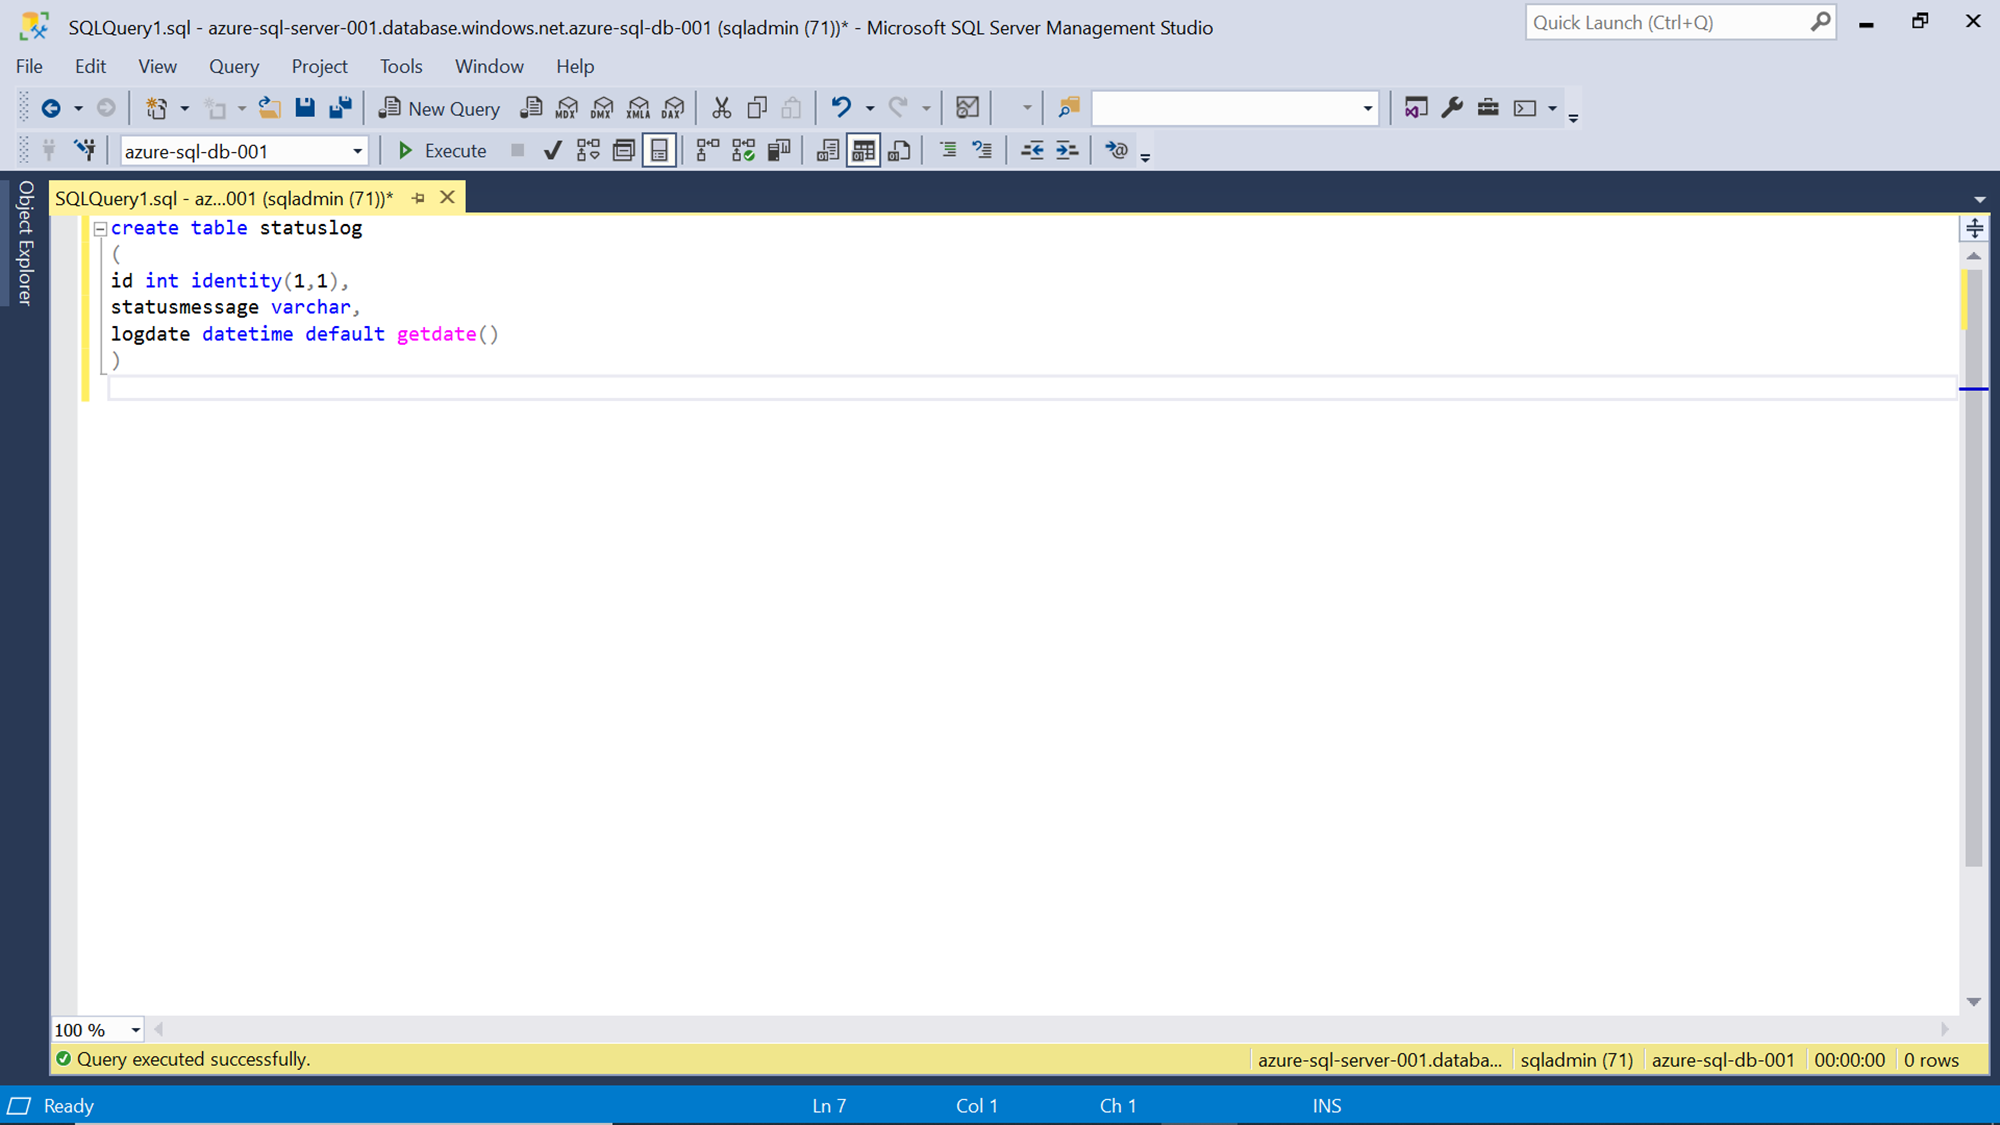
Task: Click the Undo arrow icon
Action: pos(841,108)
